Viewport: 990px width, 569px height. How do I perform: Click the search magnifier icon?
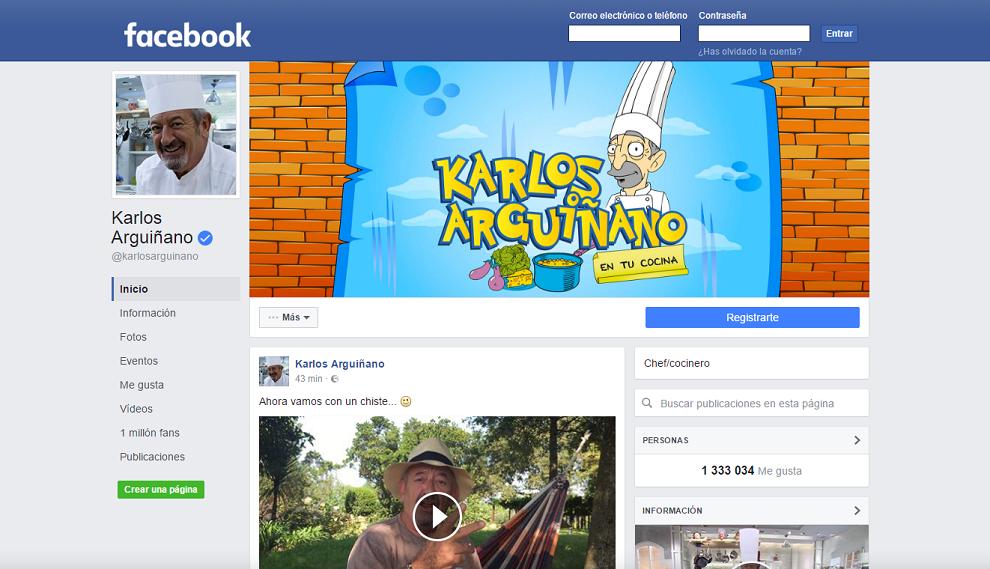pyautogui.click(x=647, y=403)
